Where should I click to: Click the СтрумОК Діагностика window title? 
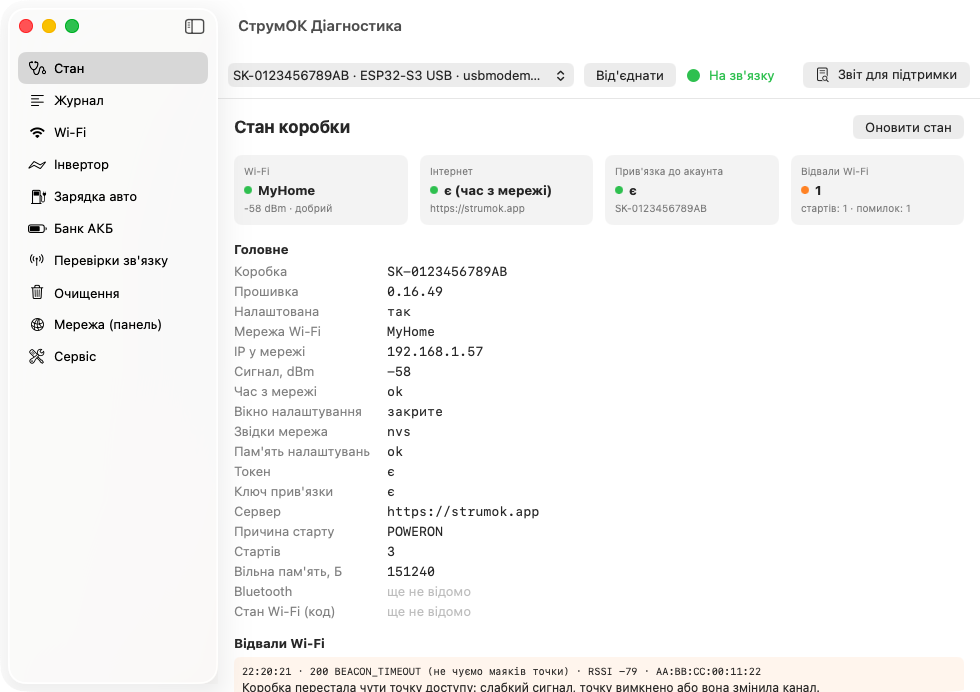tap(320, 26)
